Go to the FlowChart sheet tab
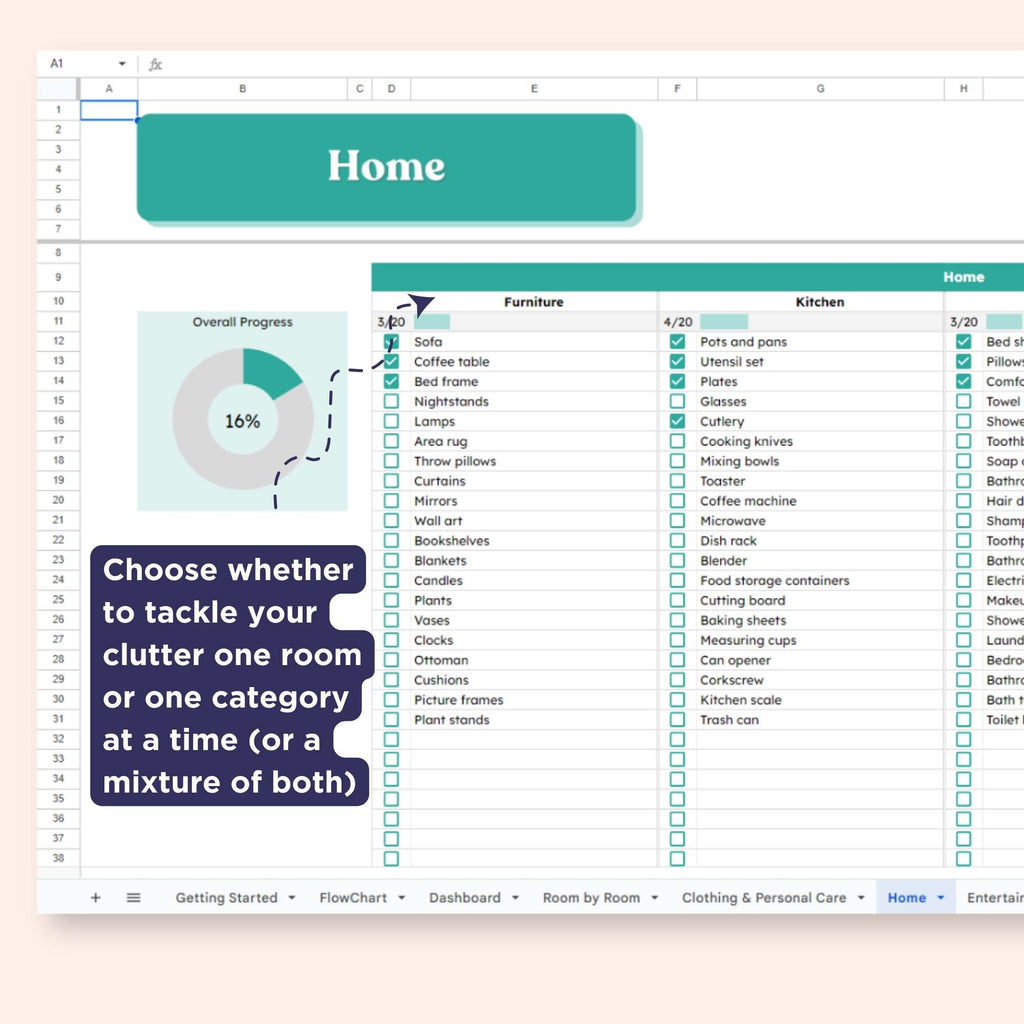Viewport: 1024px width, 1024px height. coord(353,898)
